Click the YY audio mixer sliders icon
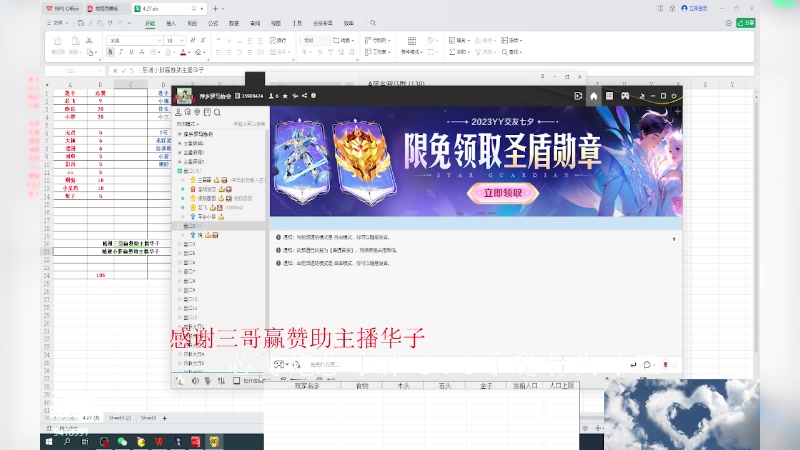The height and width of the screenshot is (450, 800). coord(221,381)
